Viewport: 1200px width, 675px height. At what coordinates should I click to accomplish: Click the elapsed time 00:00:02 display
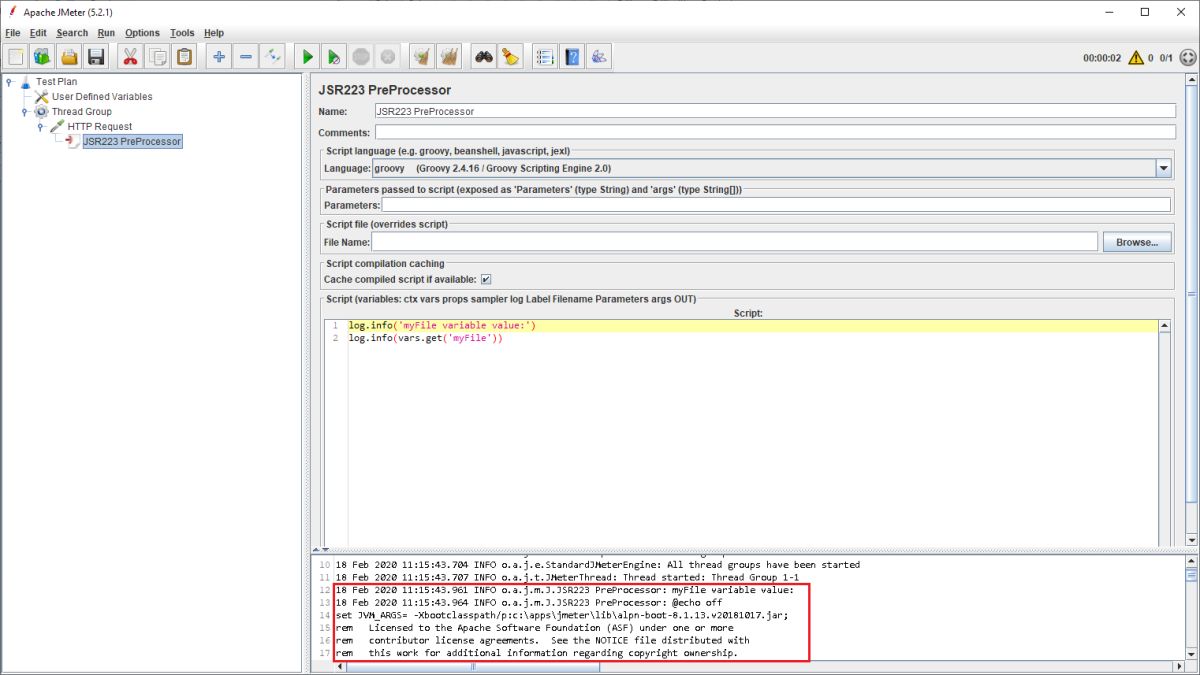tap(1102, 58)
